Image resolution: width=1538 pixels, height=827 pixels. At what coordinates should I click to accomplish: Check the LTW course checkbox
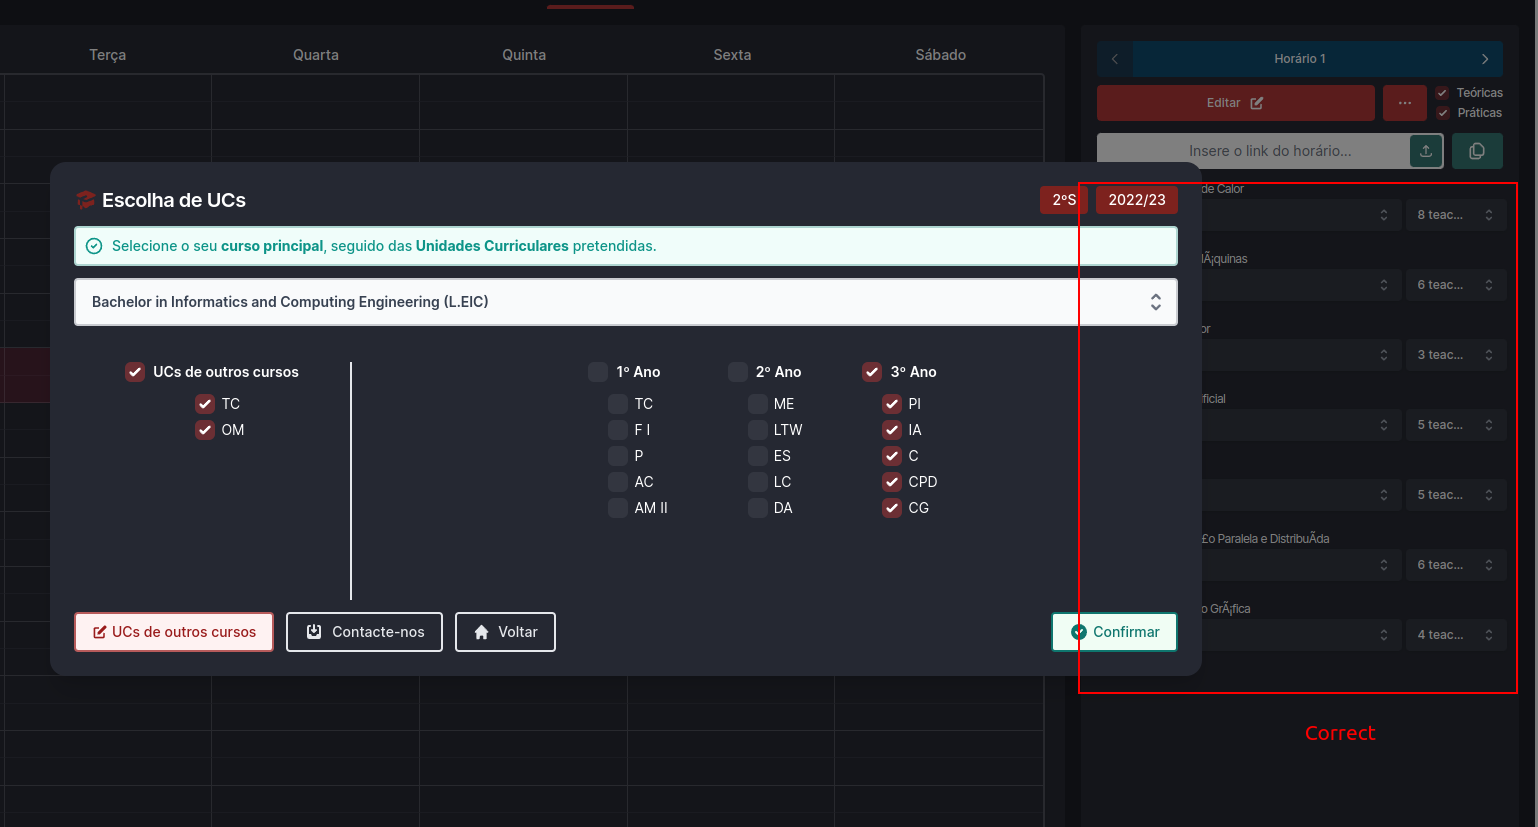pos(758,430)
